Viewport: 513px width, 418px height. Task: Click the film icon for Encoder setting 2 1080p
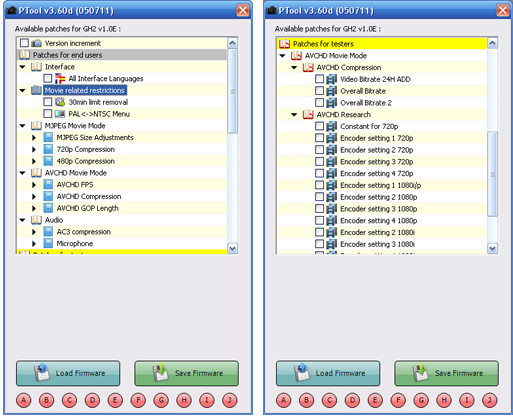click(332, 197)
